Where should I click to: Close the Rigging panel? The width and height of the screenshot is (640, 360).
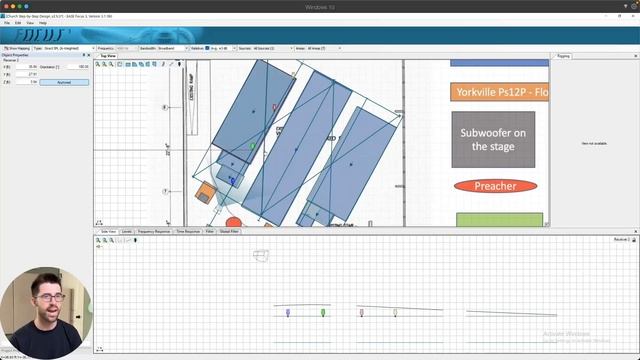[x=636, y=56]
